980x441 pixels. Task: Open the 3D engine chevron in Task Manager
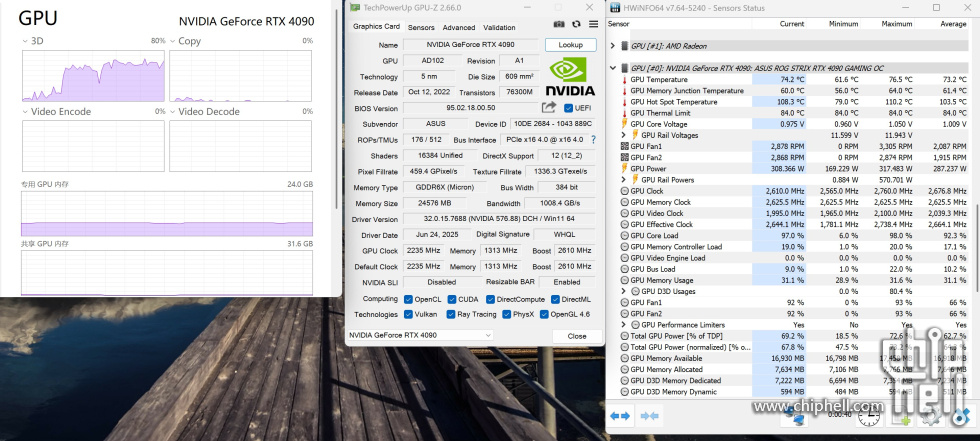pos(25,41)
